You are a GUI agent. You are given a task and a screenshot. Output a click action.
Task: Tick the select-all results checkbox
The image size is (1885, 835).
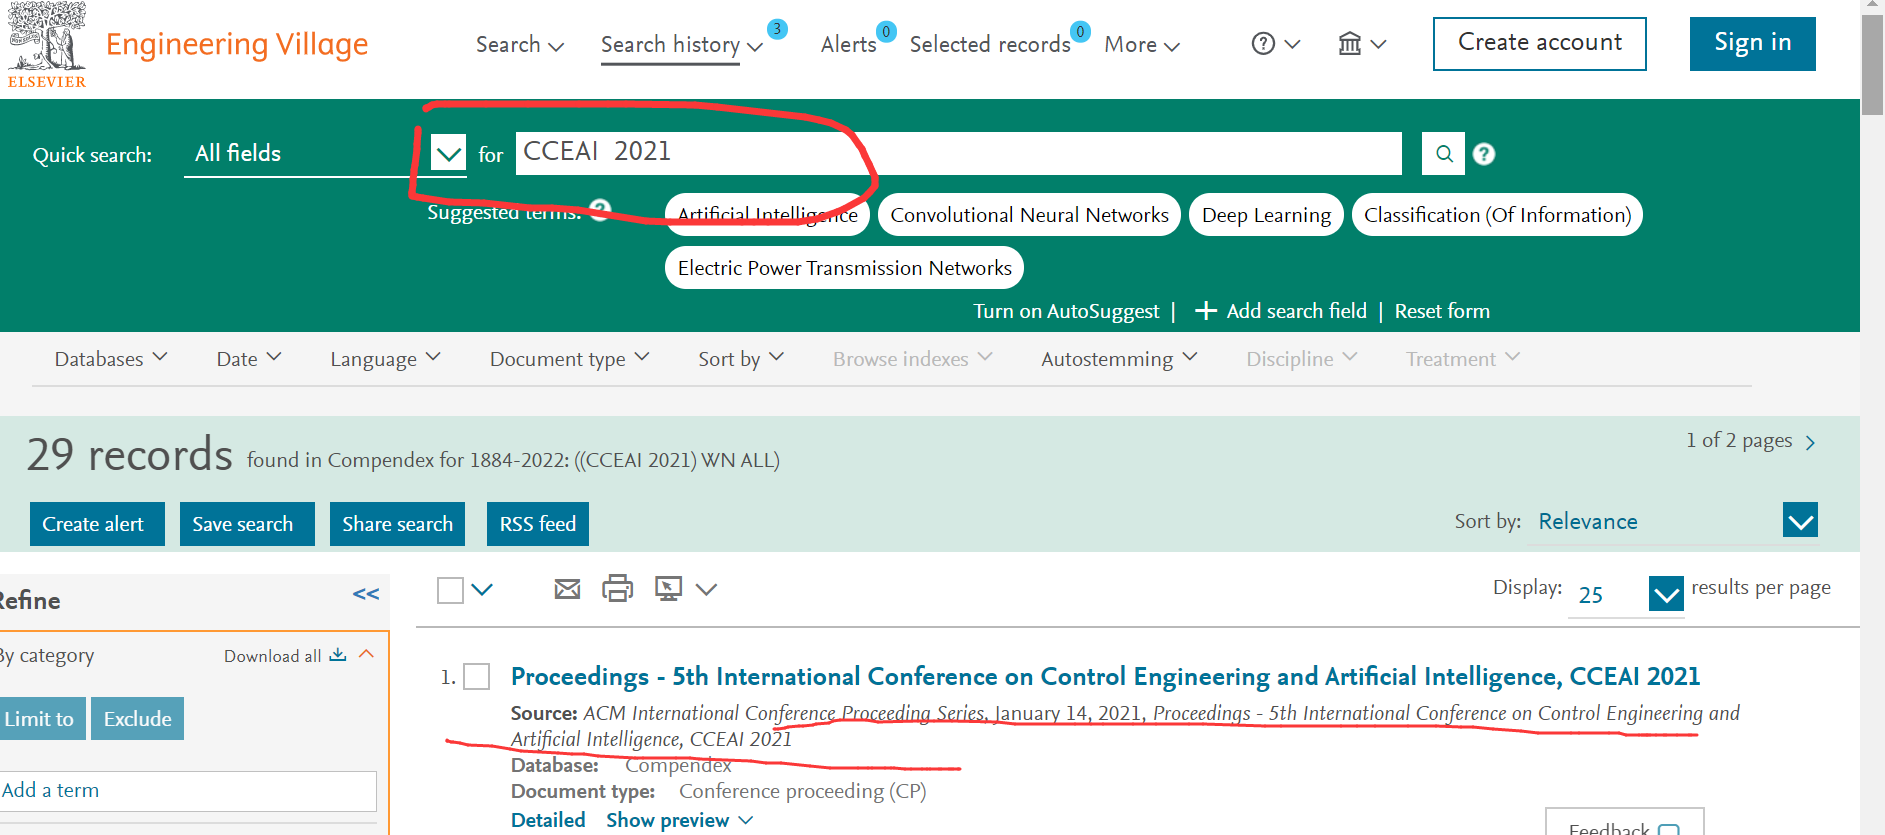[450, 590]
